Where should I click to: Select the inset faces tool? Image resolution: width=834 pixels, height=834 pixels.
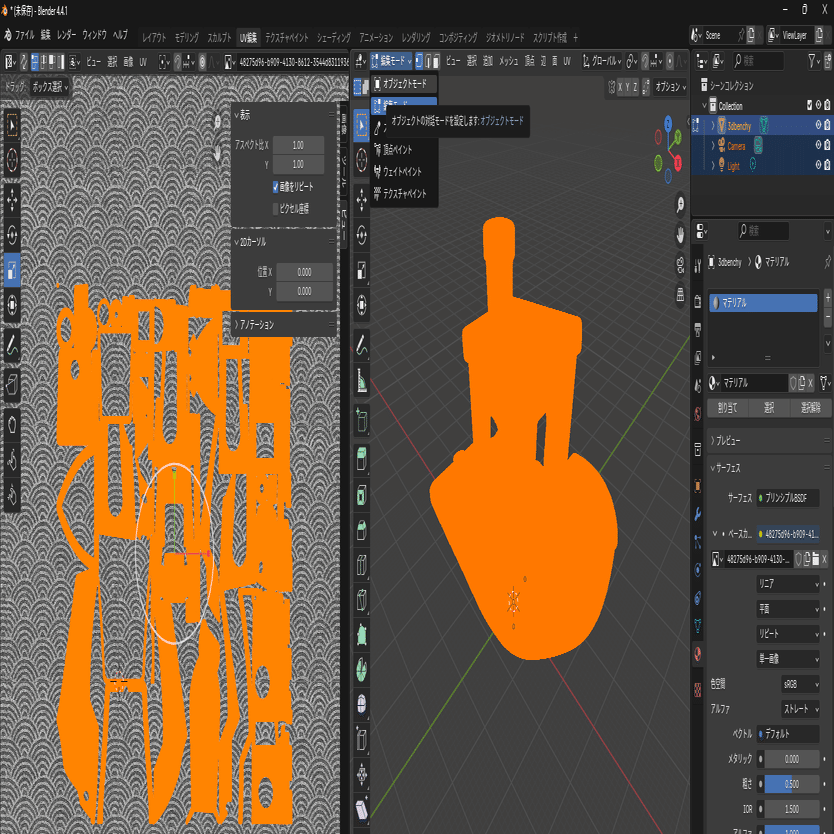click(362, 495)
